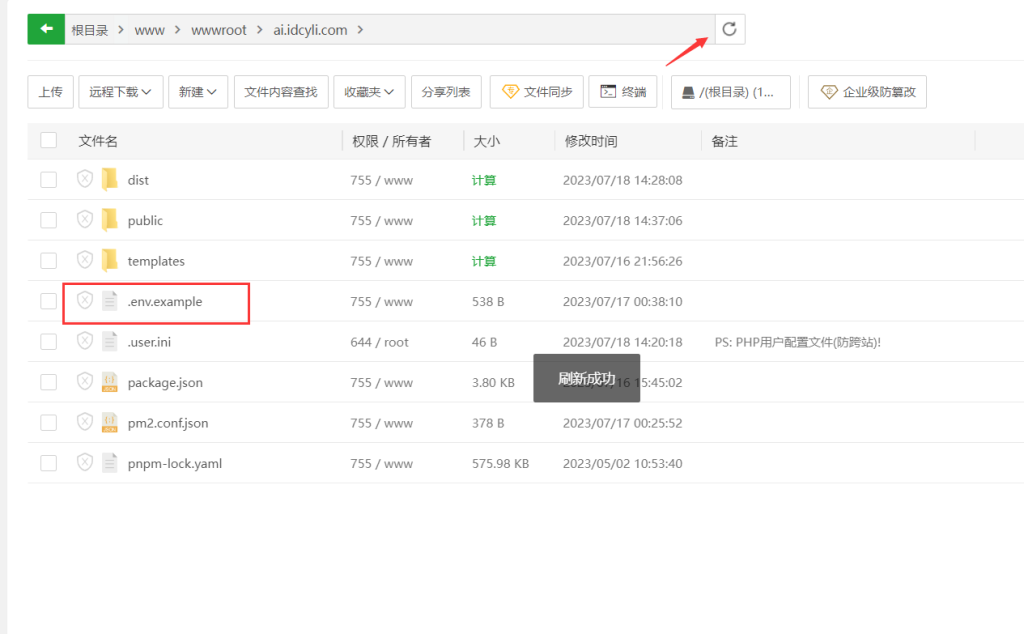The height and width of the screenshot is (634, 1024).
Task: Sort by 修改时间 column header
Action: [591, 141]
